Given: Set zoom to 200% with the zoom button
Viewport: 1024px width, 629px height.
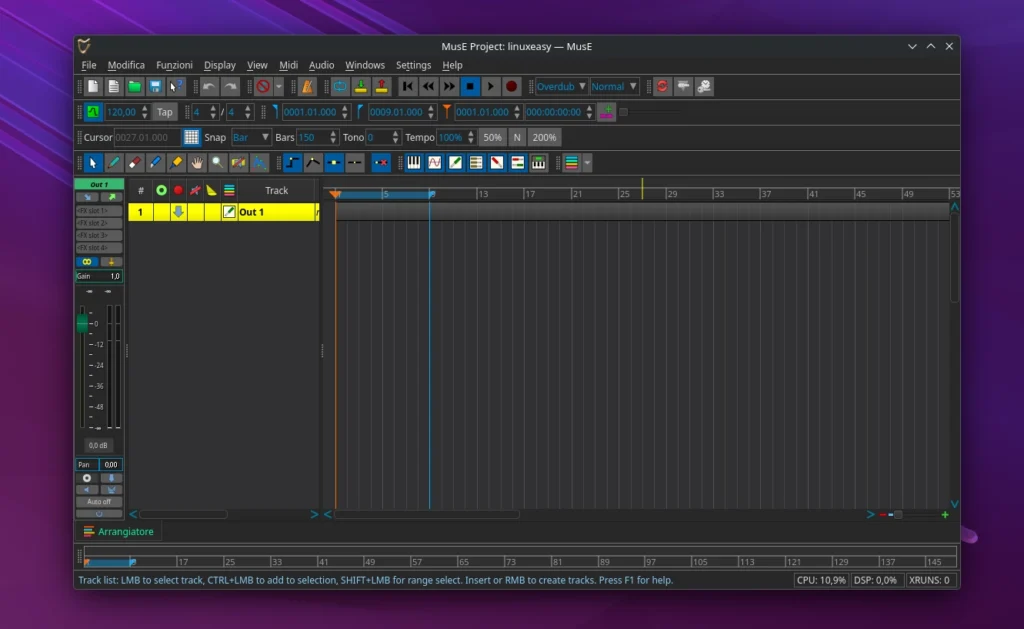Looking at the screenshot, I should click(x=544, y=137).
